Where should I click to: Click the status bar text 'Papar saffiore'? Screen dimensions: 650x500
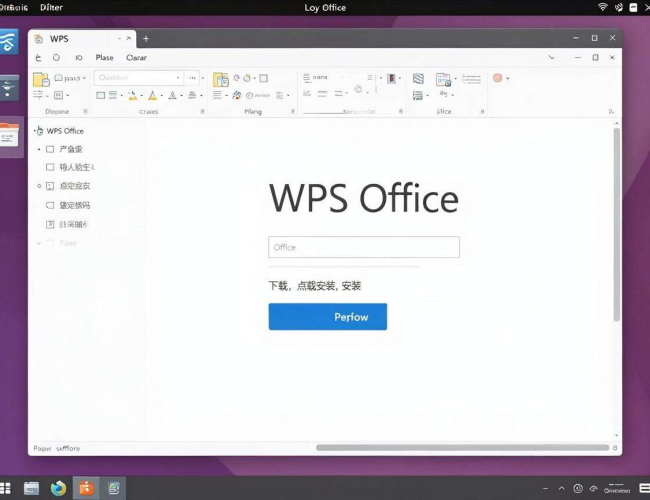(57, 448)
